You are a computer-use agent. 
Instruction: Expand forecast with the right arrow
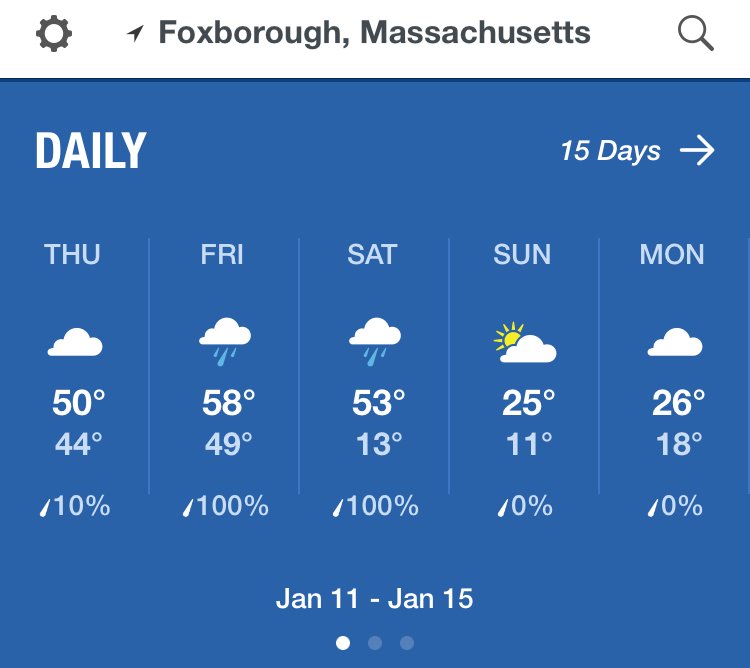pyautogui.click(x=697, y=150)
